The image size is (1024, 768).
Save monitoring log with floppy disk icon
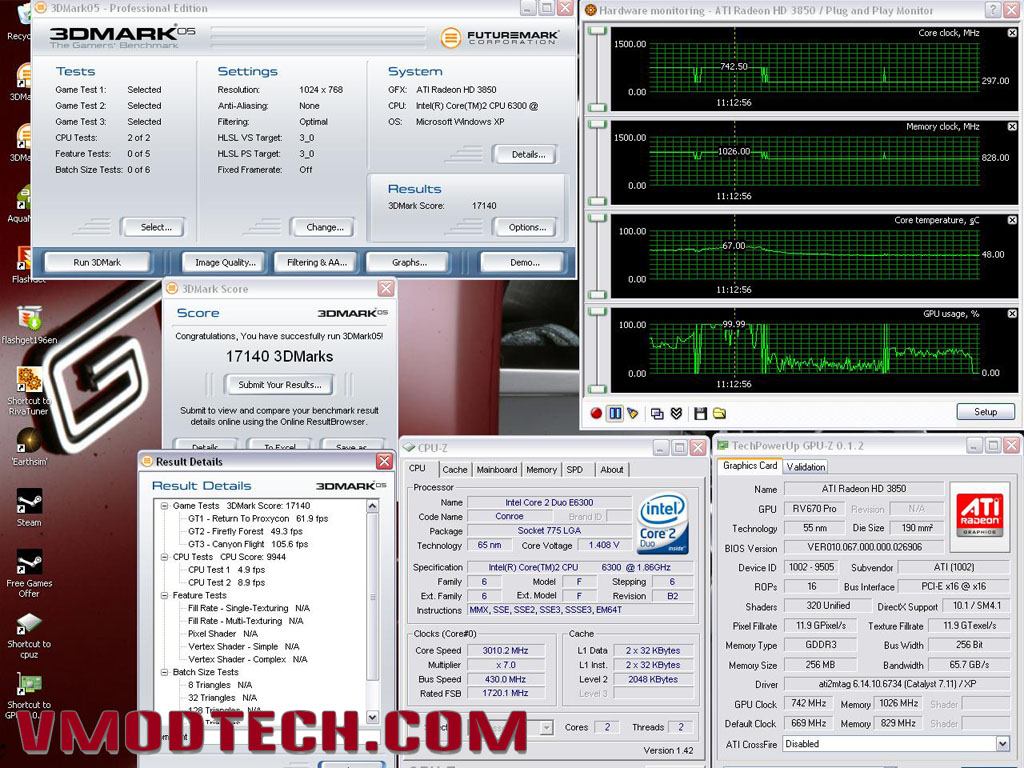(700, 413)
